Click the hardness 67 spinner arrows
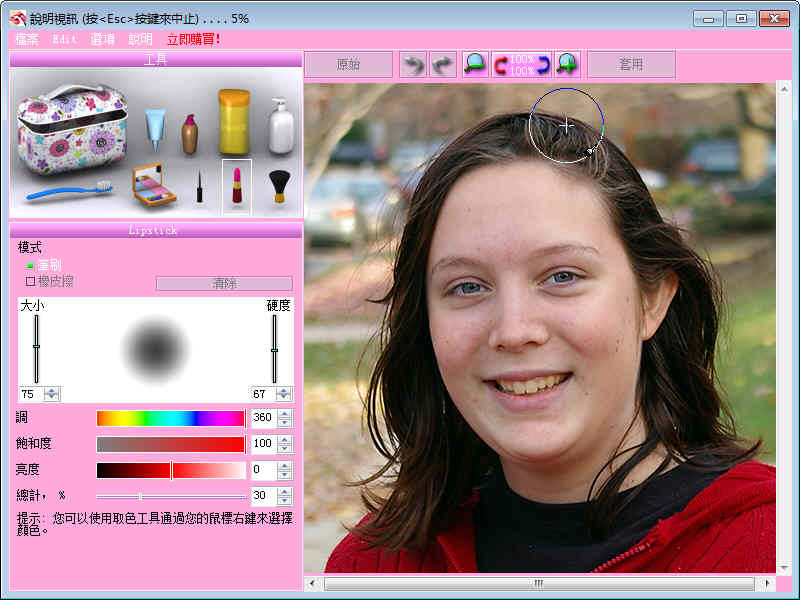 284,394
